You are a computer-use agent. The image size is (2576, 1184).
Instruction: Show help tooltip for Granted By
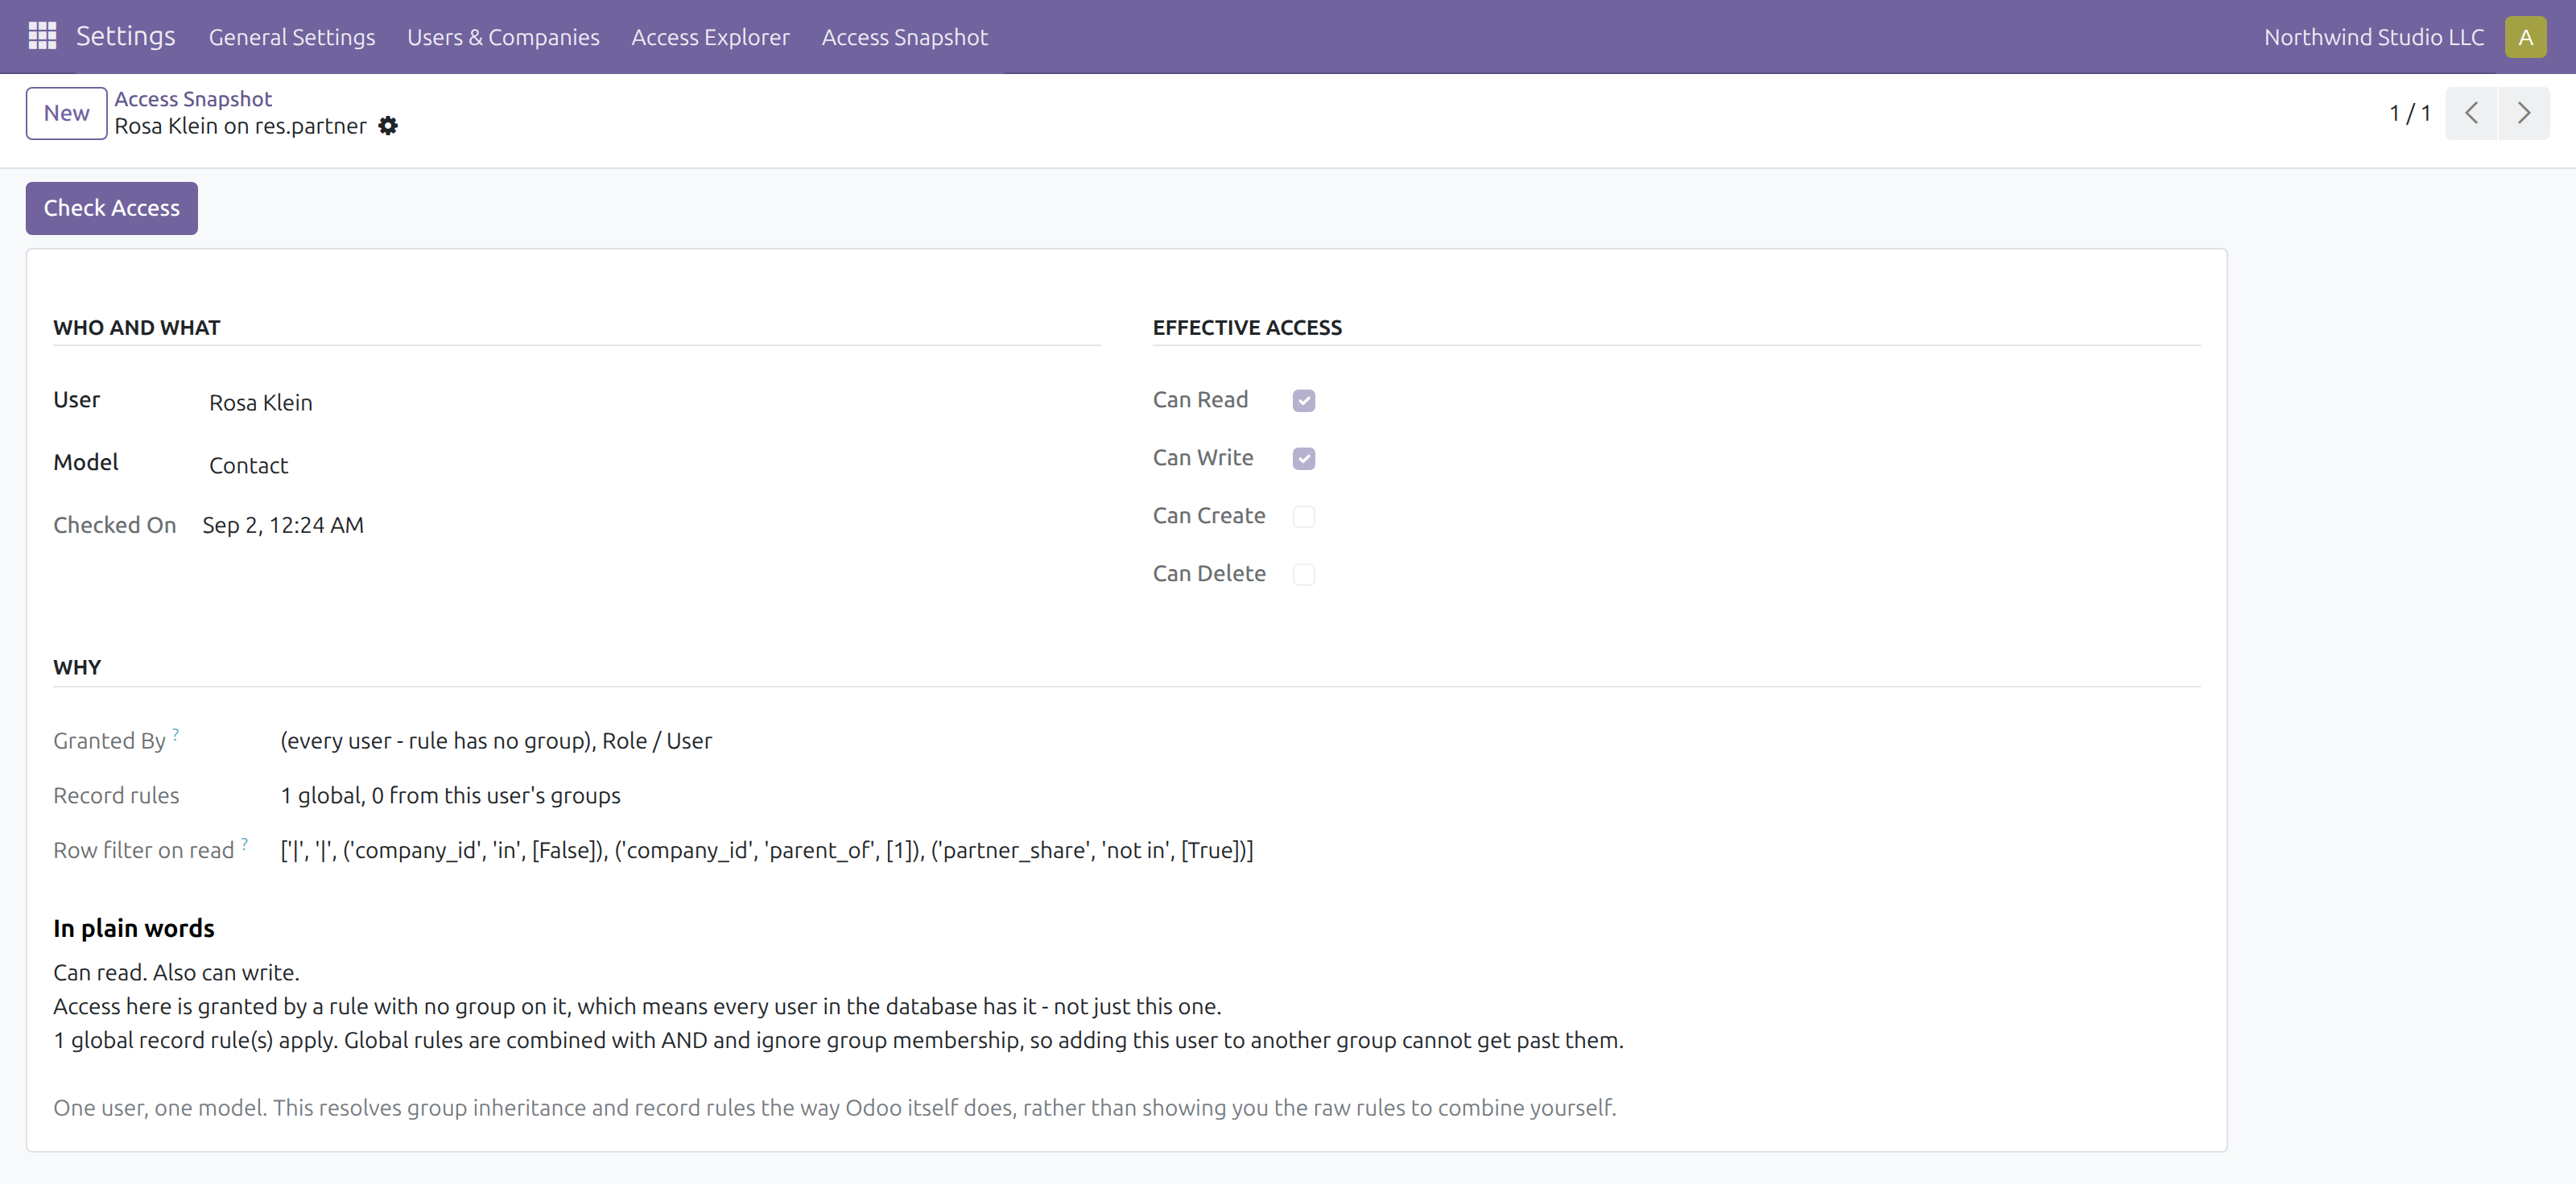click(175, 734)
